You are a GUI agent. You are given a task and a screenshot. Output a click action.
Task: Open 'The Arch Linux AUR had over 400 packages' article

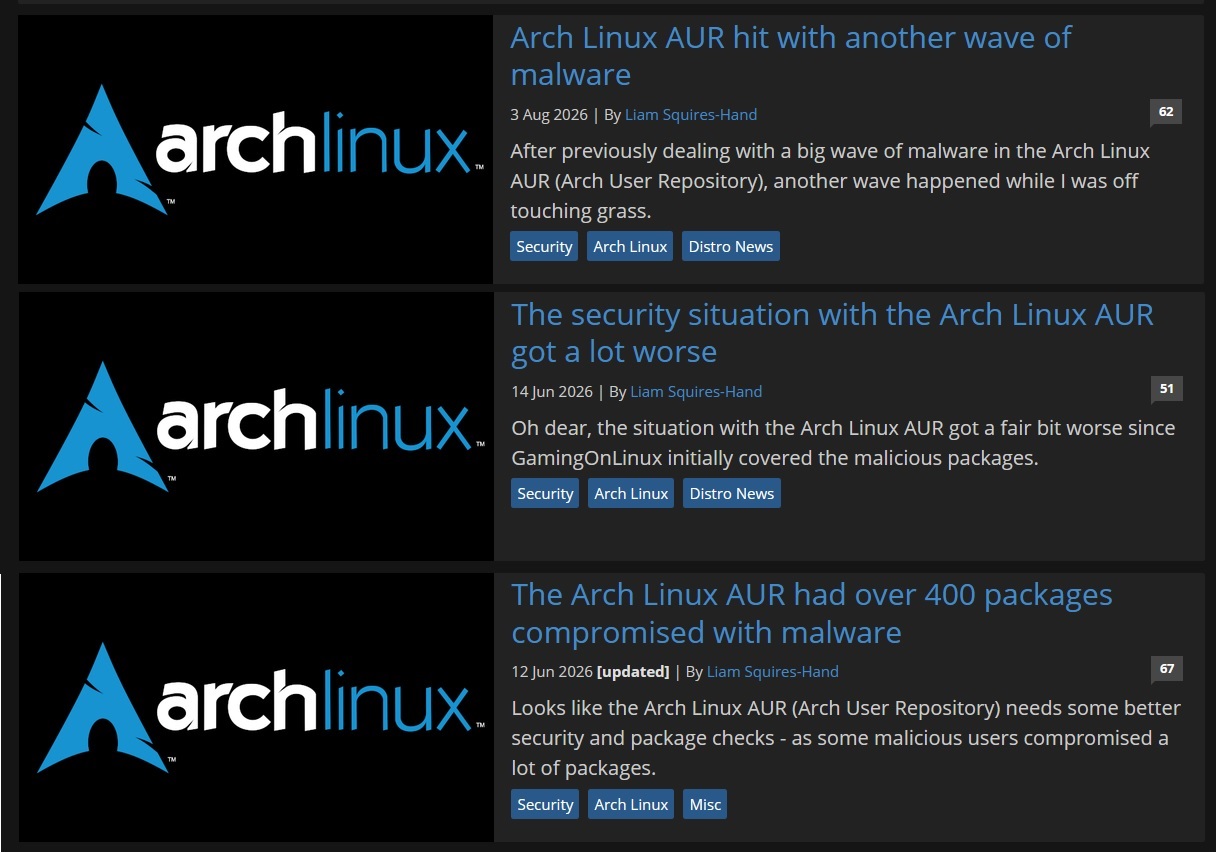click(811, 613)
